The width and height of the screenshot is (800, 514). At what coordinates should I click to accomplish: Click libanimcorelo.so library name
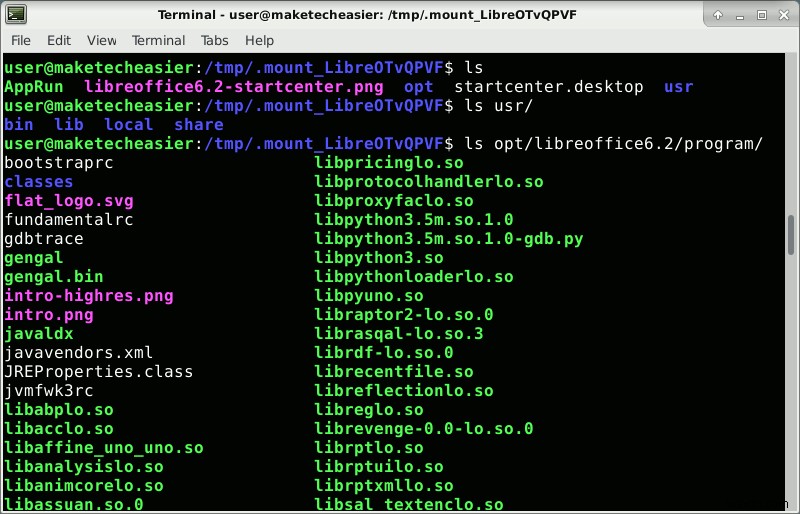(x=84, y=485)
